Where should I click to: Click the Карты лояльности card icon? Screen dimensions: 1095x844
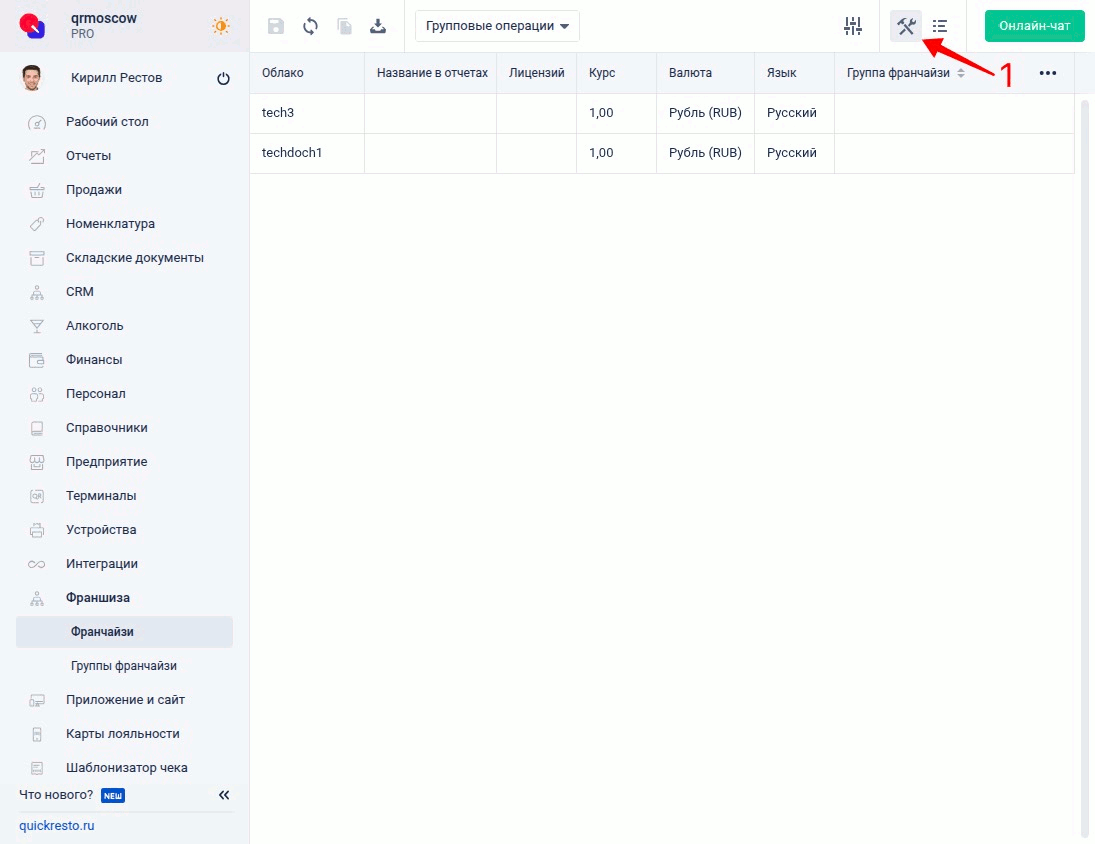pyautogui.click(x=37, y=734)
